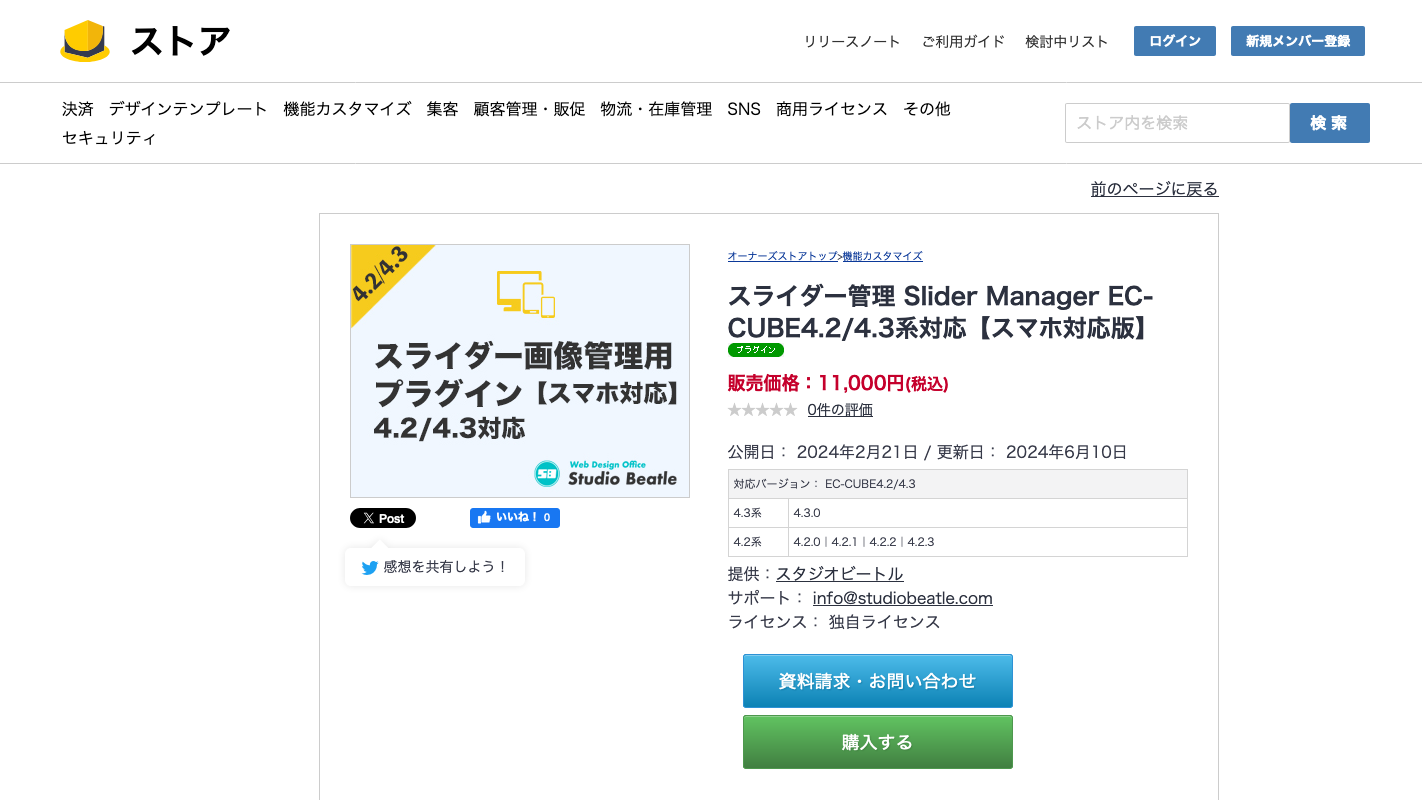
Task: Click the X Post share button
Action: (x=383, y=518)
